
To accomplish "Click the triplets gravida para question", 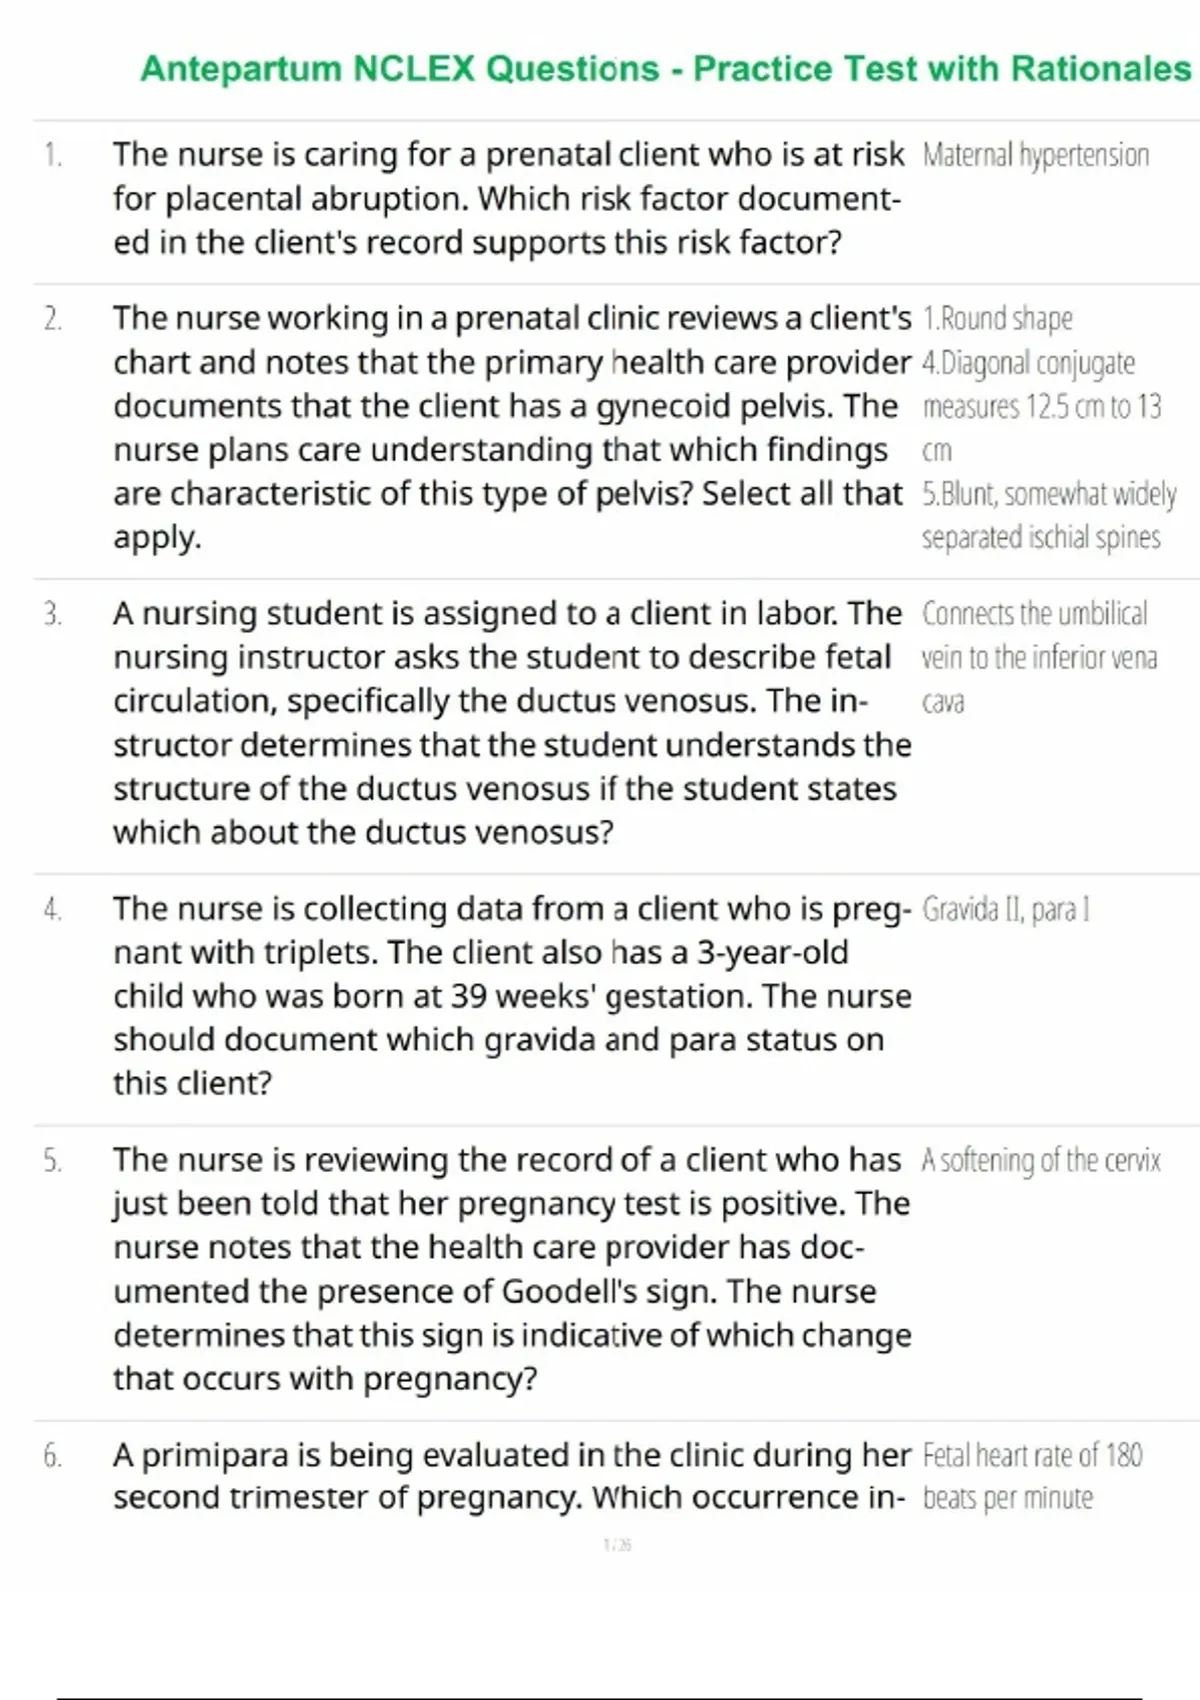I will point(510,995).
